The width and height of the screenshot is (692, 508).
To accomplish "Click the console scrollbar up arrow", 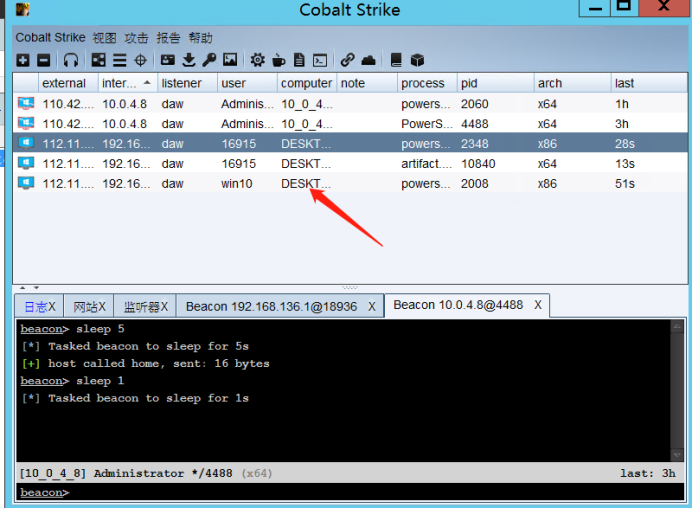I will click(x=677, y=327).
